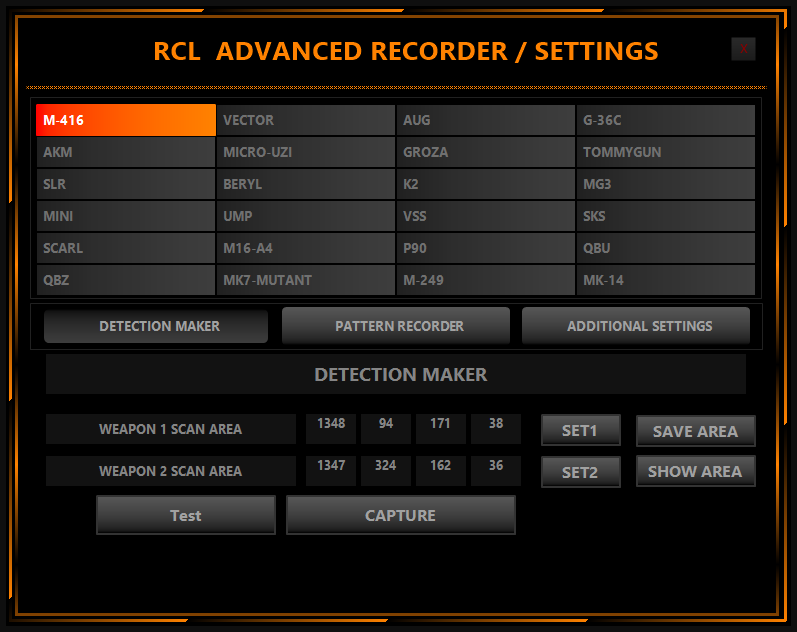This screenshot has width=797, height=632.
Task: Choose the BERYL weapon
Action: click(x=306, y=184)
